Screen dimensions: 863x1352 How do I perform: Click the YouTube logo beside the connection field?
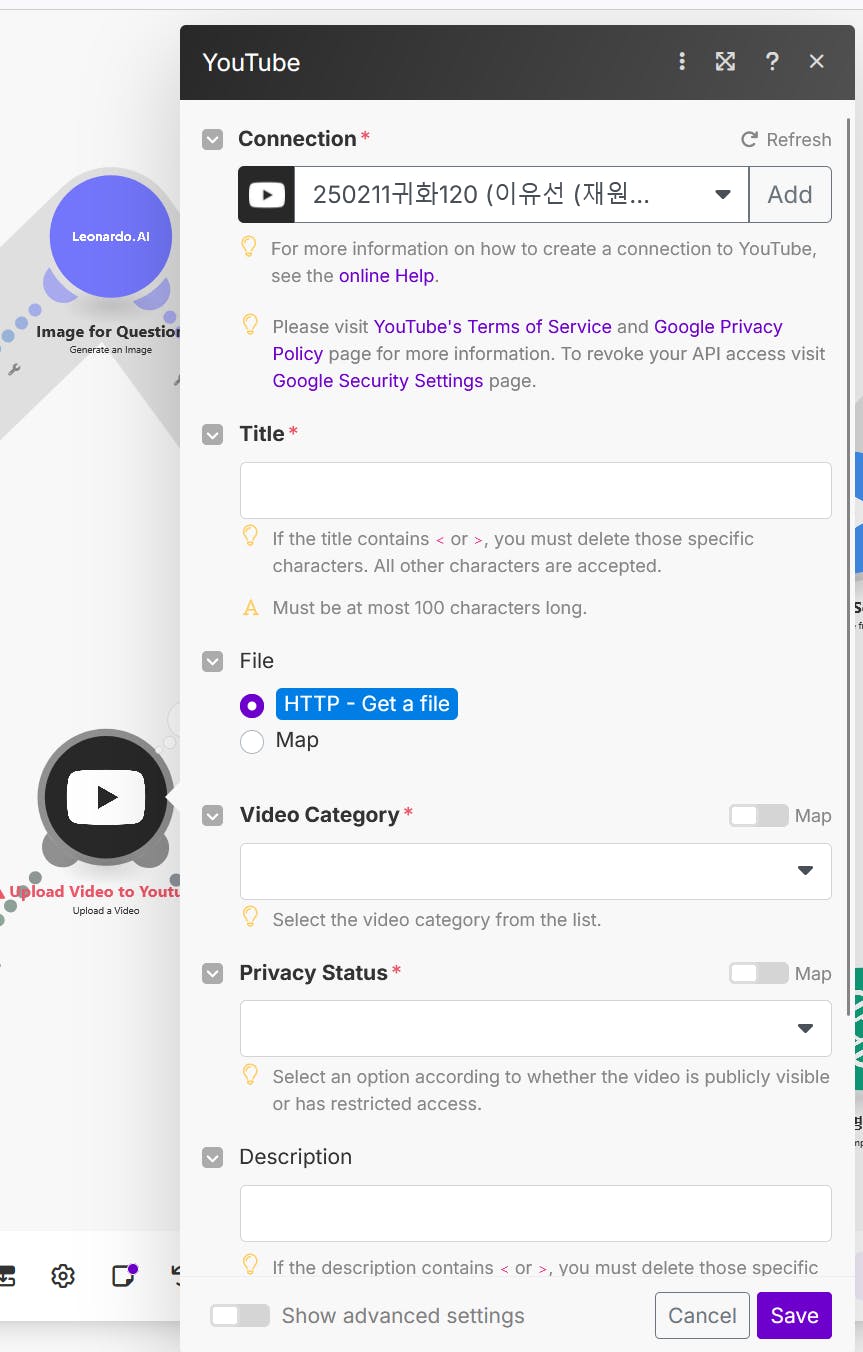(266, 194)
